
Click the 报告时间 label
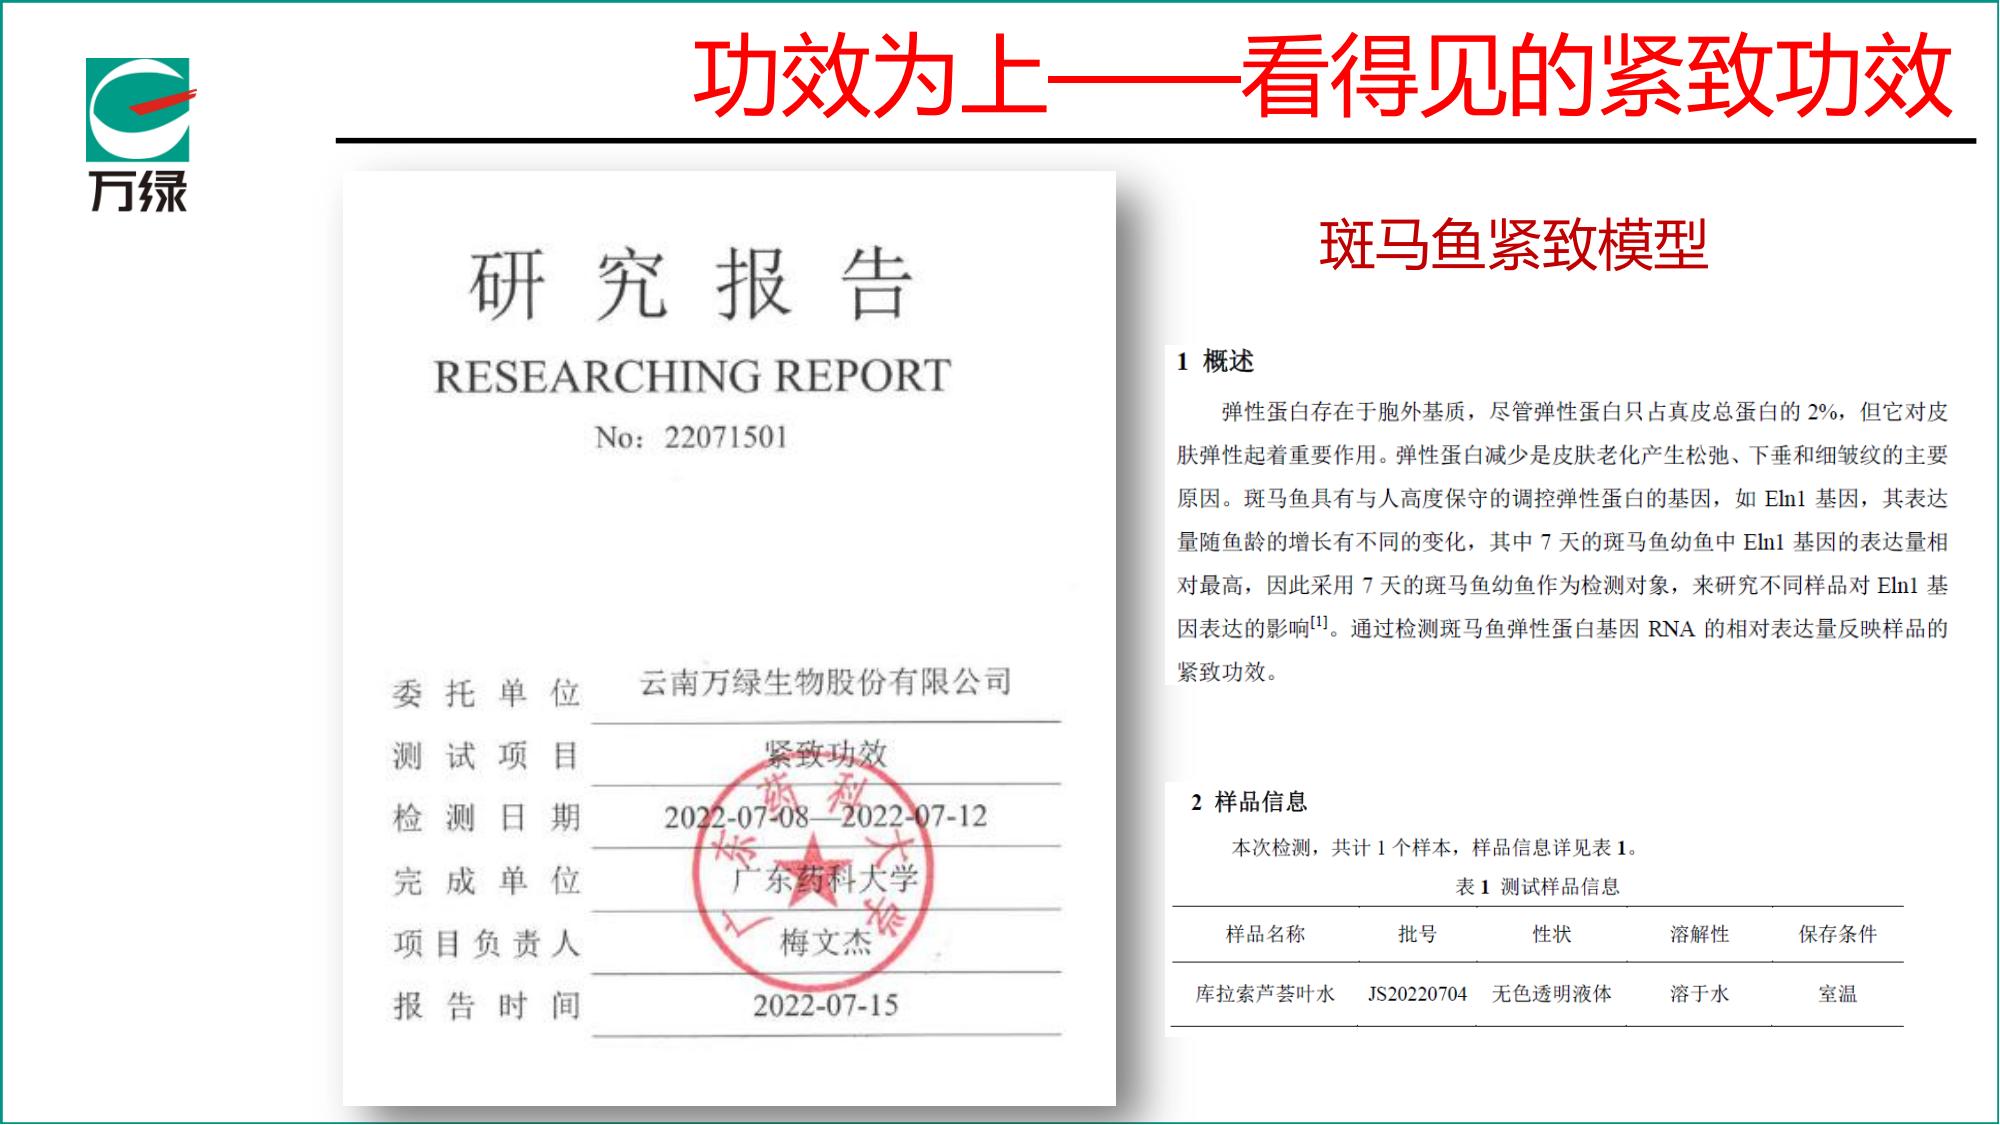coord(486,1005)
